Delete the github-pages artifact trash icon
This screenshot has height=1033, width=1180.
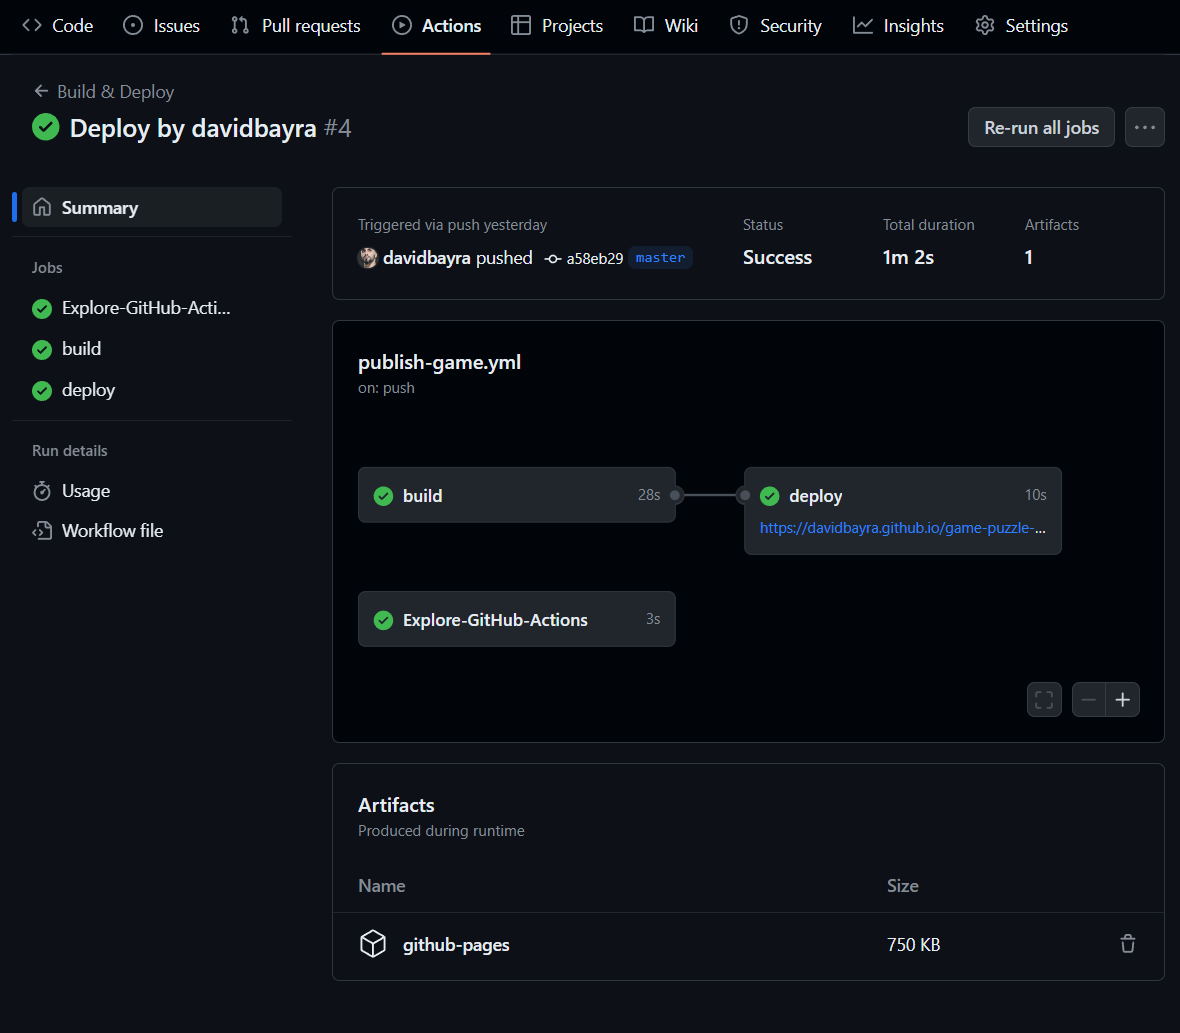[x=1127, y=943]
